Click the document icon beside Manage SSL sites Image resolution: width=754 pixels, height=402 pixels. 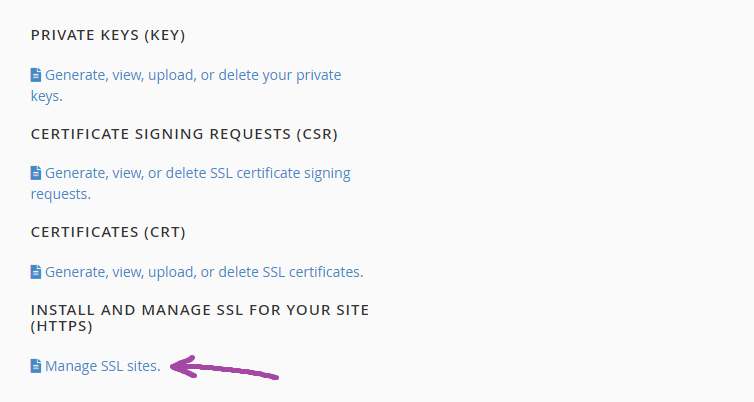[36, 366]
